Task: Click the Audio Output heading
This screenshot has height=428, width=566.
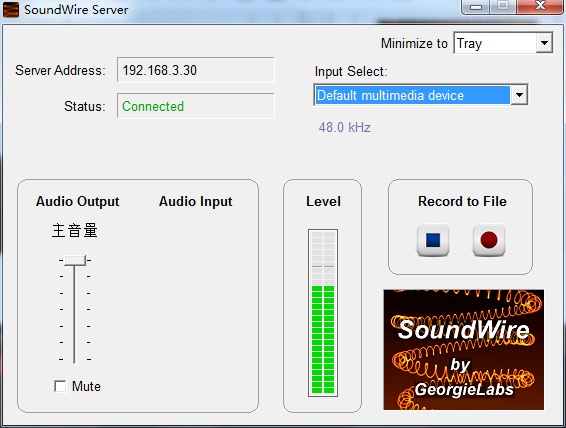Action: (x=78, y=201)
